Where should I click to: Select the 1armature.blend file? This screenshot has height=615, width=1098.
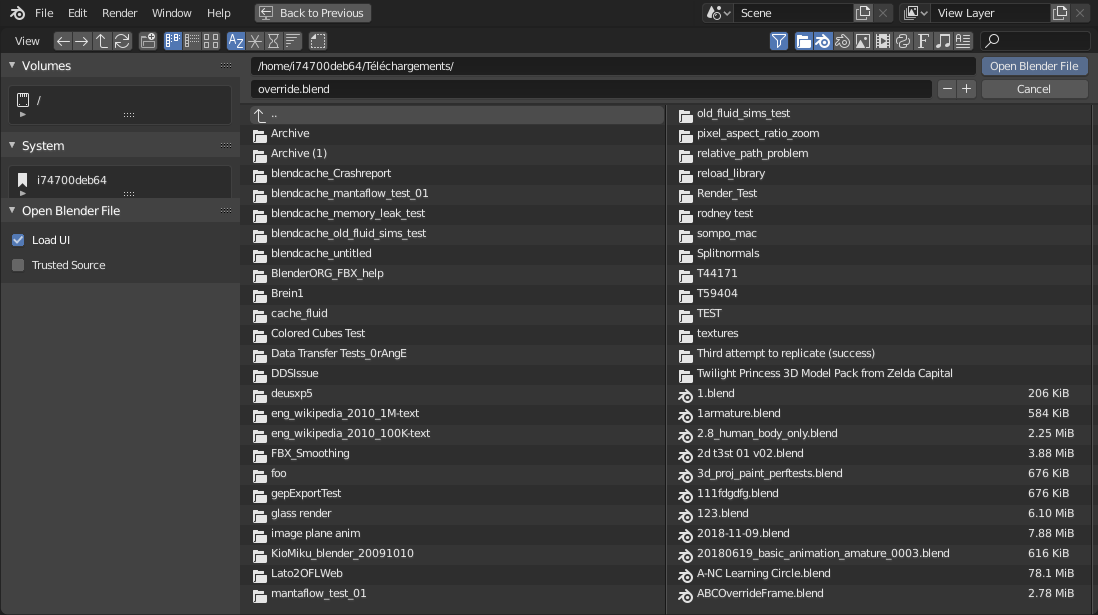(x=880, y=413)
